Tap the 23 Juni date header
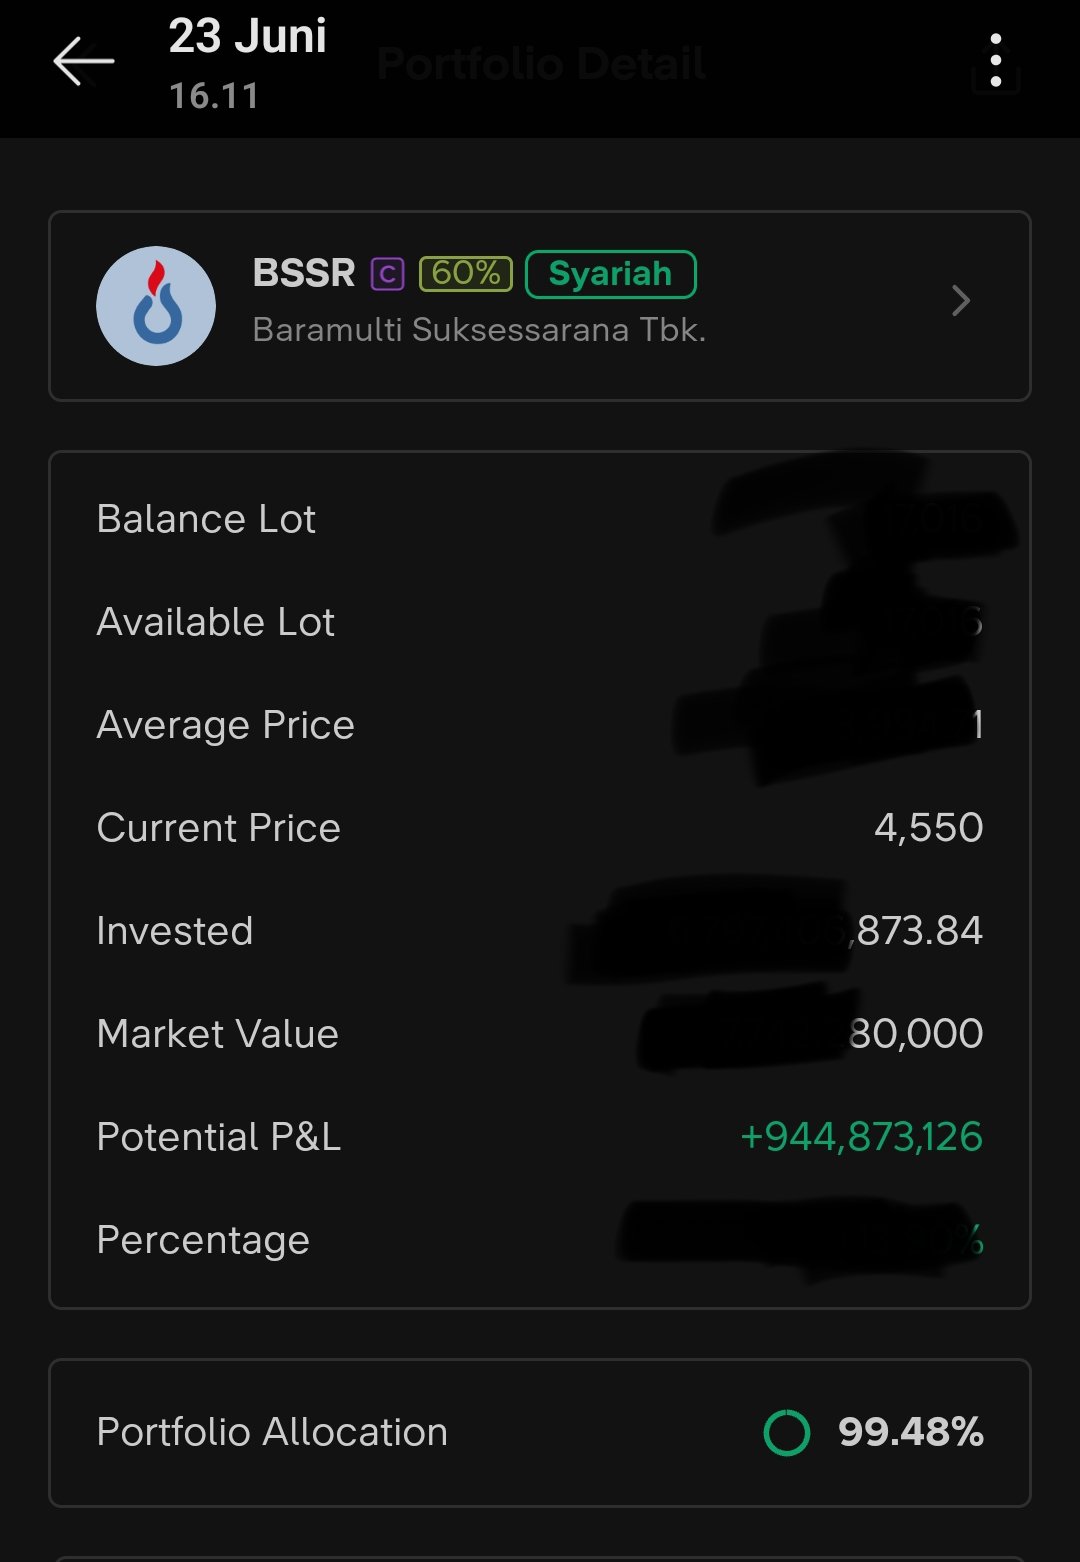This screenshot has width=1080, height=1562. tap(247, 37)
